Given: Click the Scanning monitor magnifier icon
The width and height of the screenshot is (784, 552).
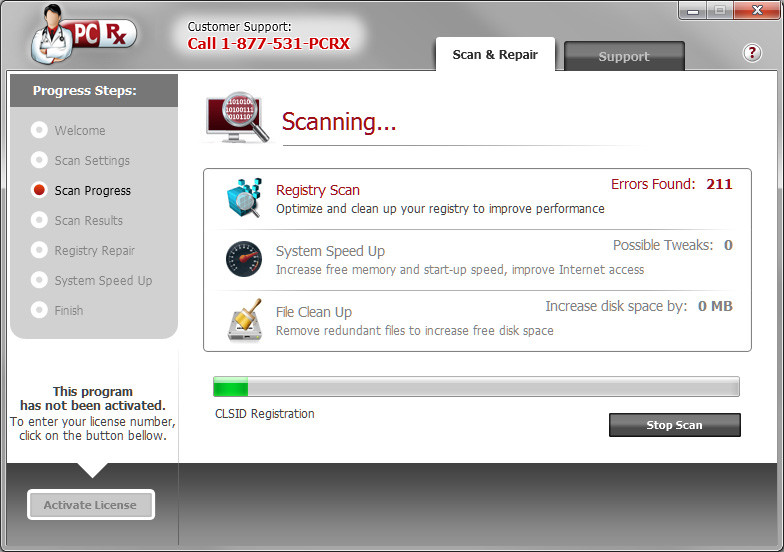Looking at the screenshot, I should 238,116.
